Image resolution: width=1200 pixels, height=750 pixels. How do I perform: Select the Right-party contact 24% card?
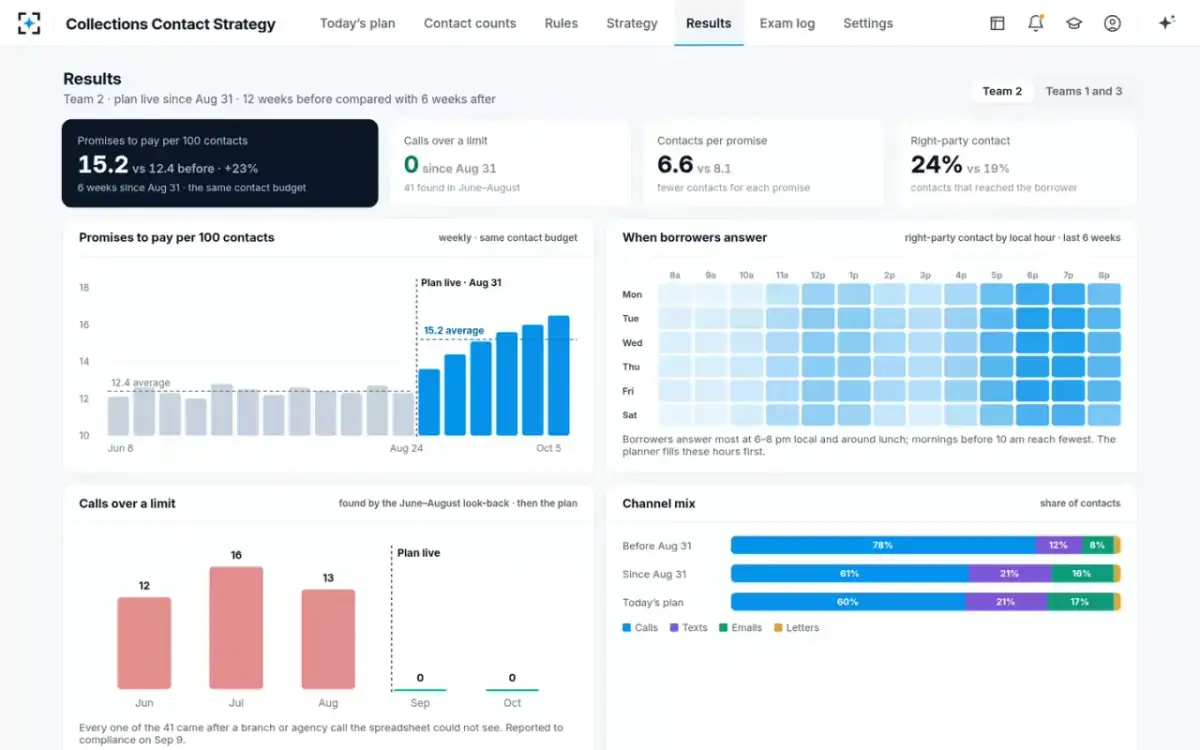click(1016, 163)
